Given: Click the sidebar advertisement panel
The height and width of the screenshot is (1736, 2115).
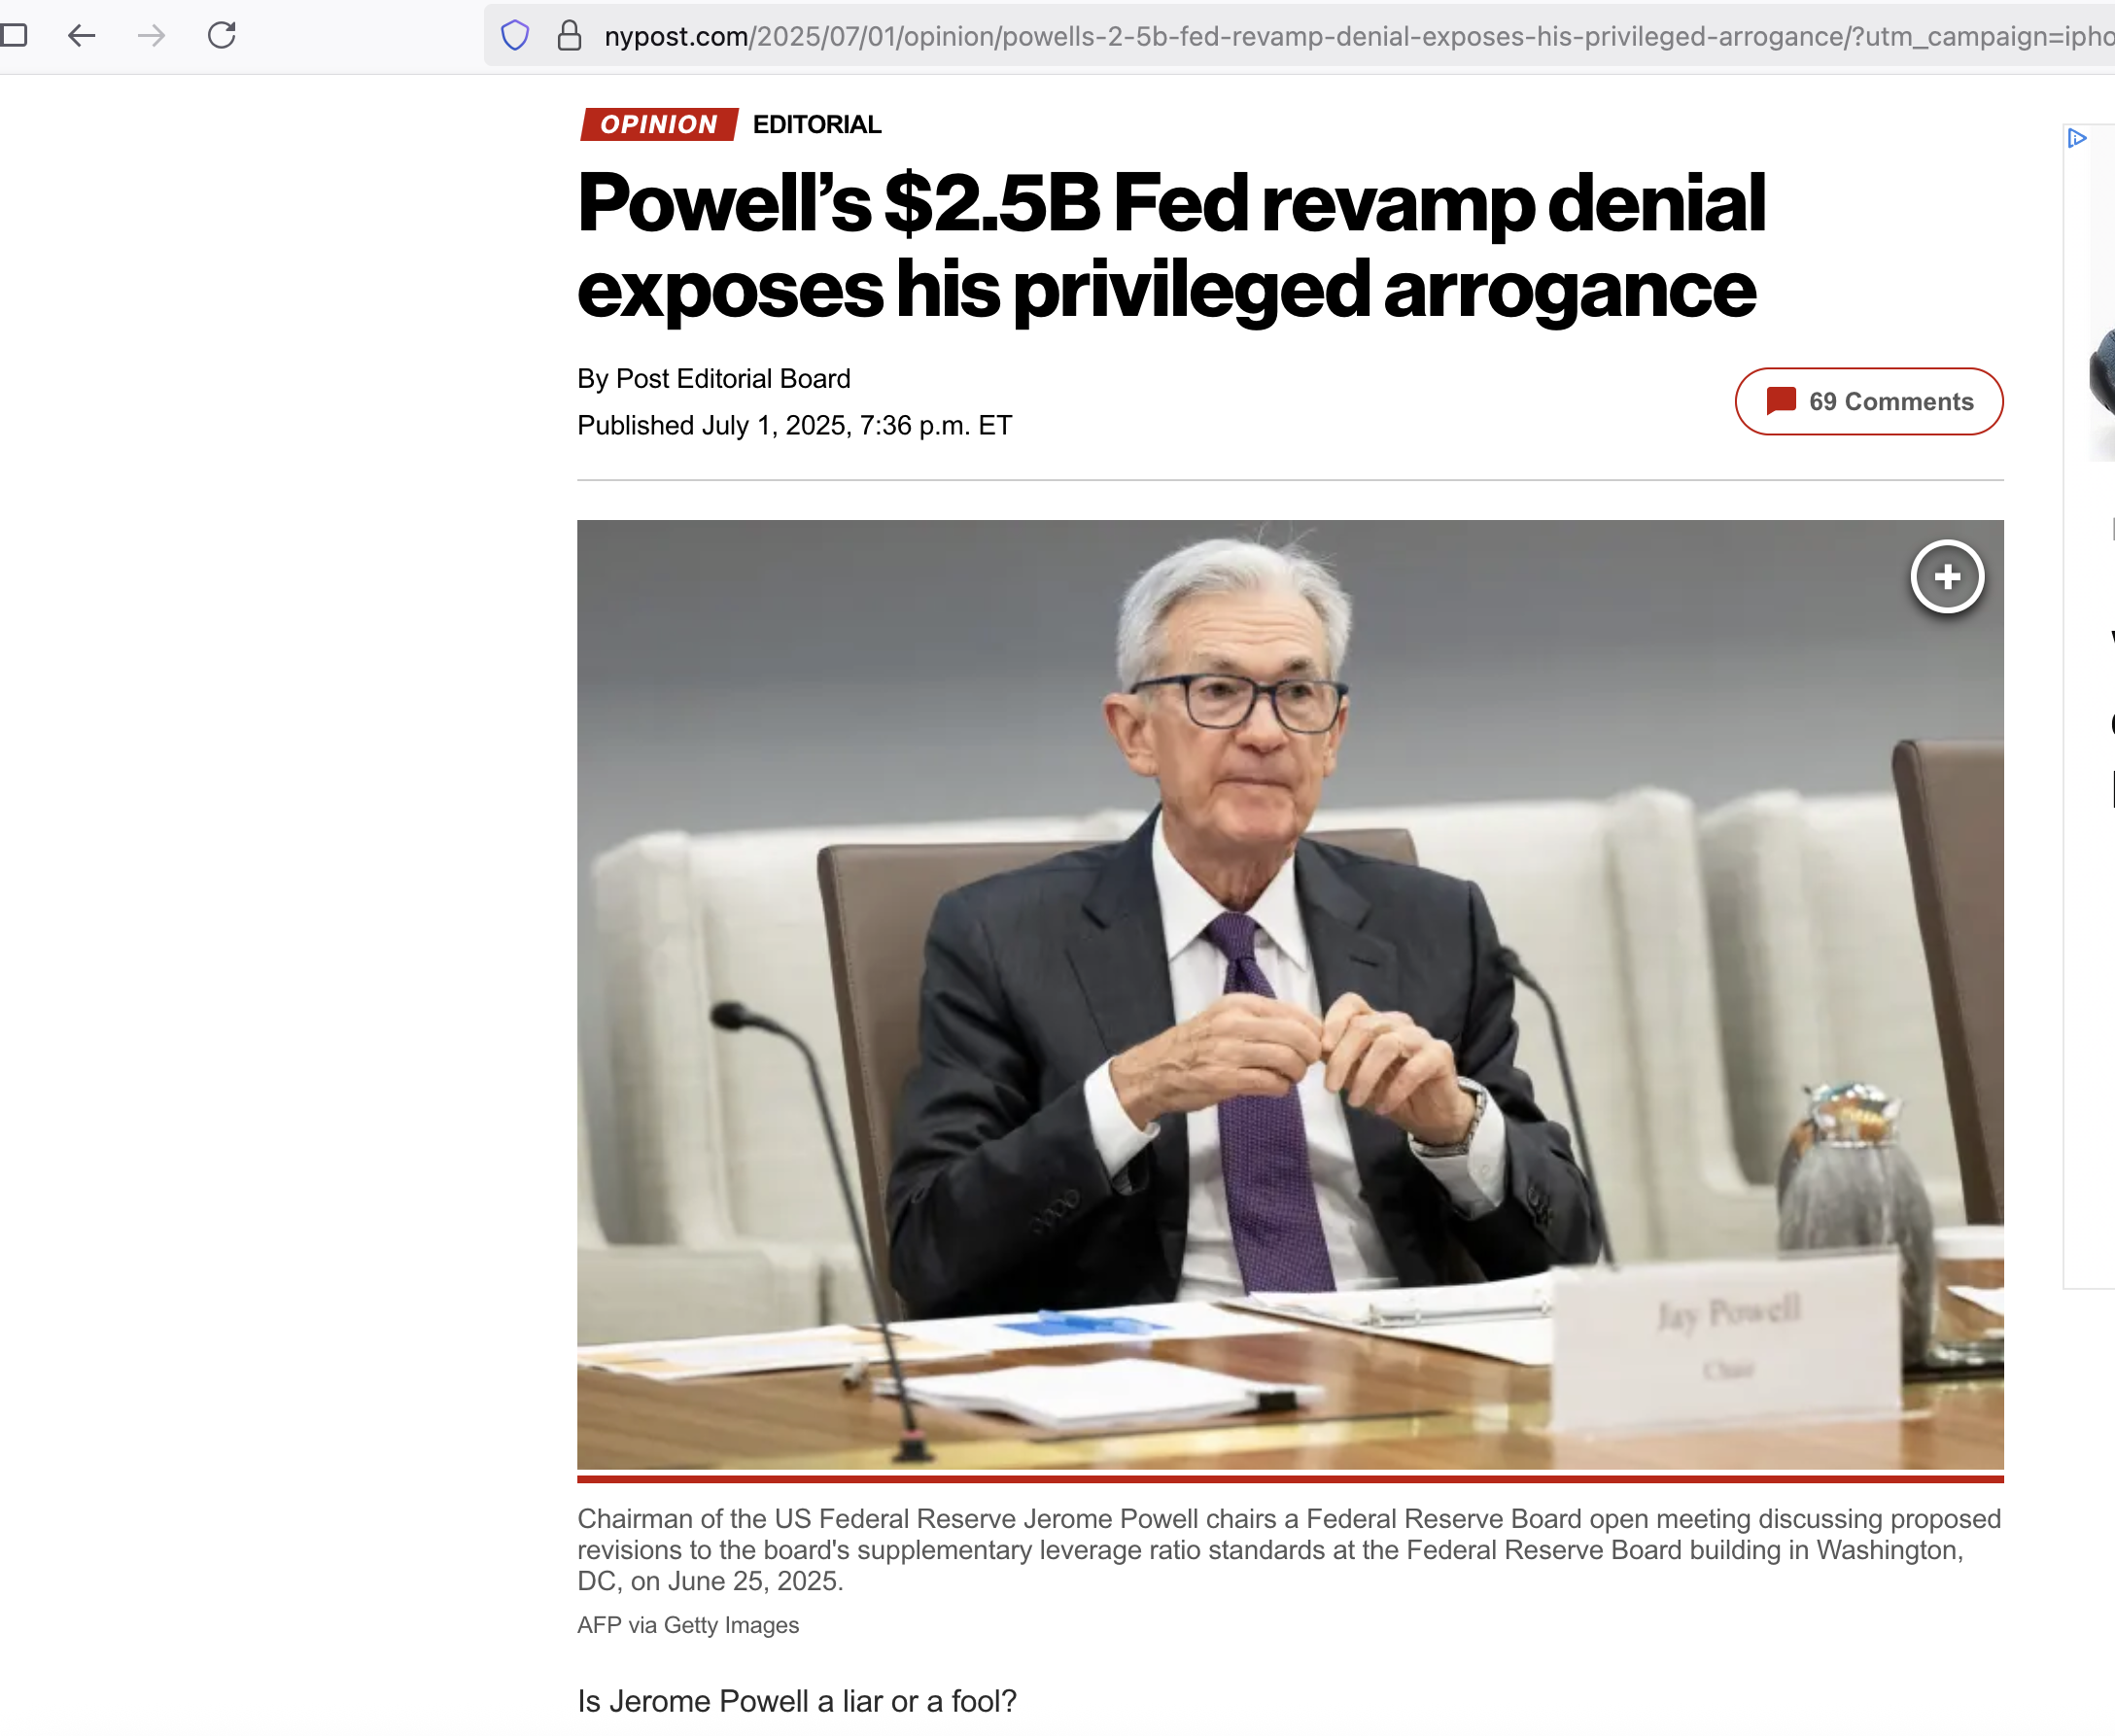Looking at the screenshot, I should point(2090,707).
